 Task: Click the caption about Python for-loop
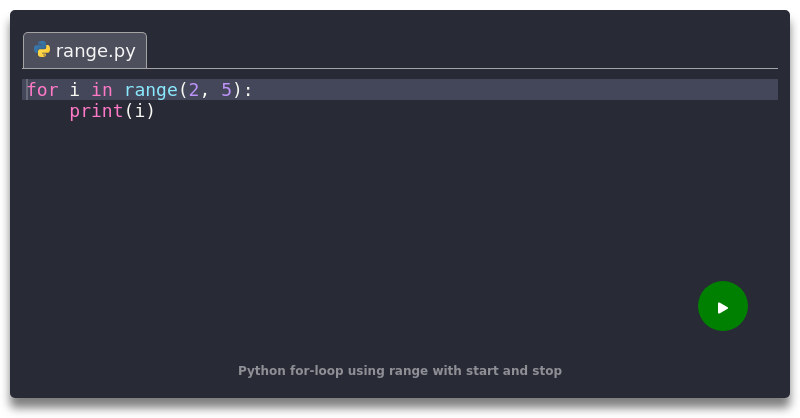point(400,371)
